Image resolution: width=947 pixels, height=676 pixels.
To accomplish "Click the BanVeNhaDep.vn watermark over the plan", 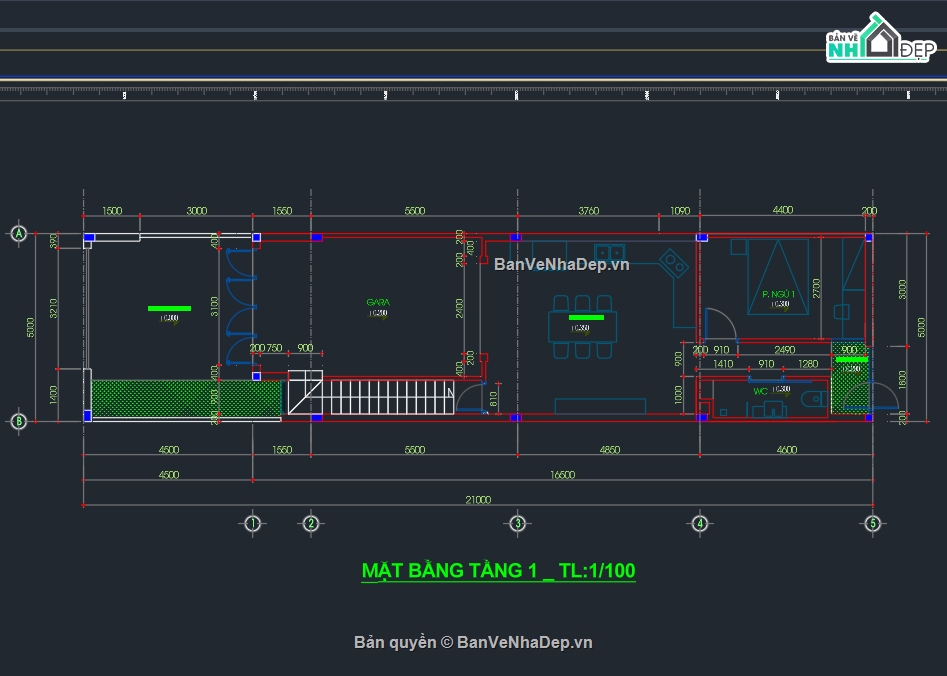I will tap(562, 265).
